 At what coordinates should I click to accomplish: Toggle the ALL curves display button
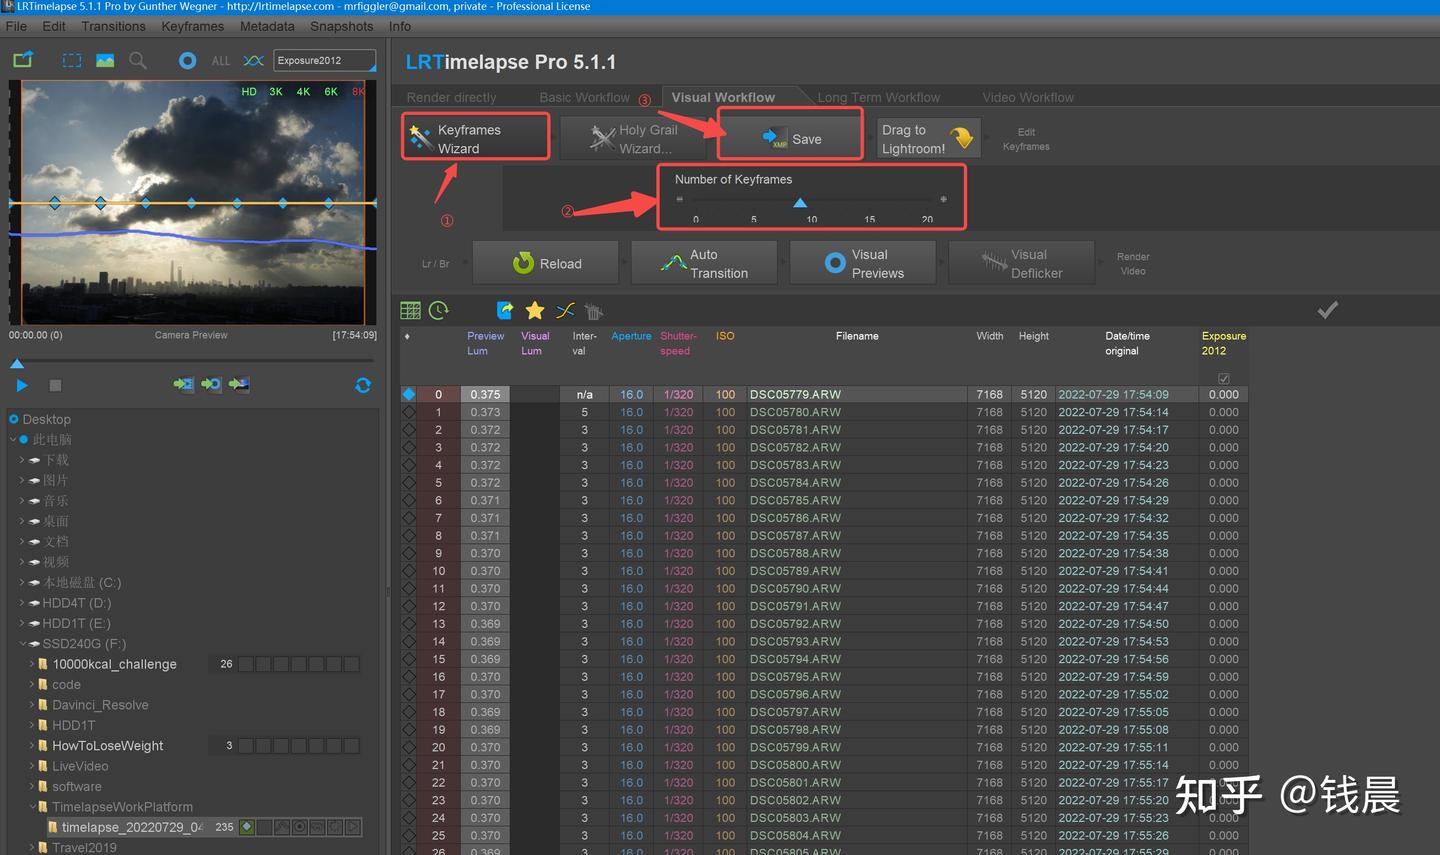click(x=220, y=61)
